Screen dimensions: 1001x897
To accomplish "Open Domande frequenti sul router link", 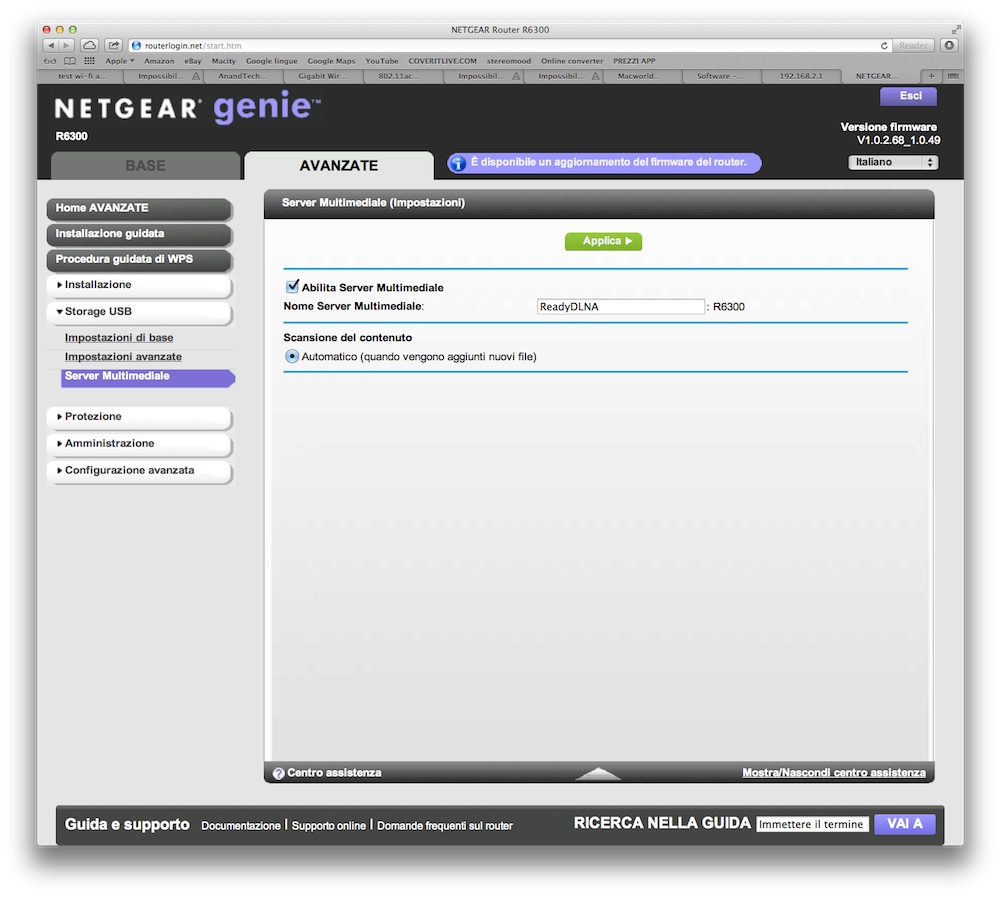I will point(445,825).
